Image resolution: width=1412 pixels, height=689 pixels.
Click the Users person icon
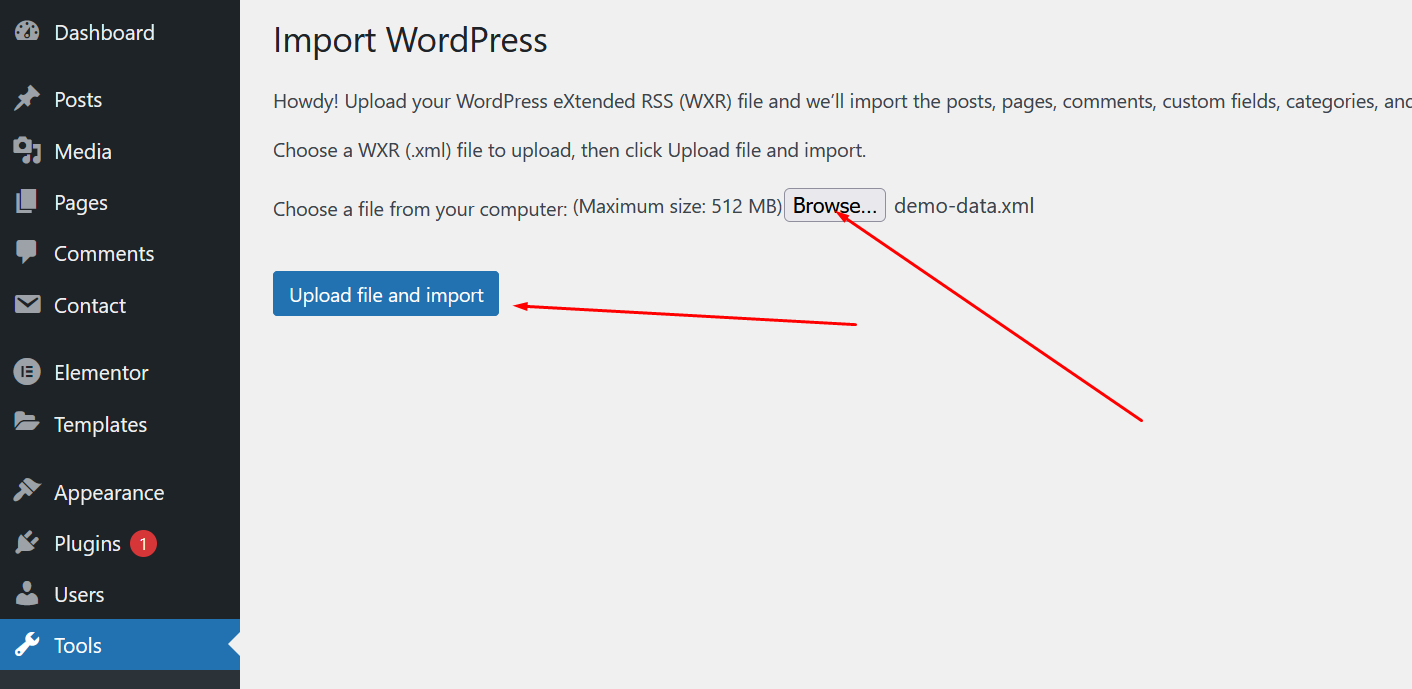[x=27, y=594]
